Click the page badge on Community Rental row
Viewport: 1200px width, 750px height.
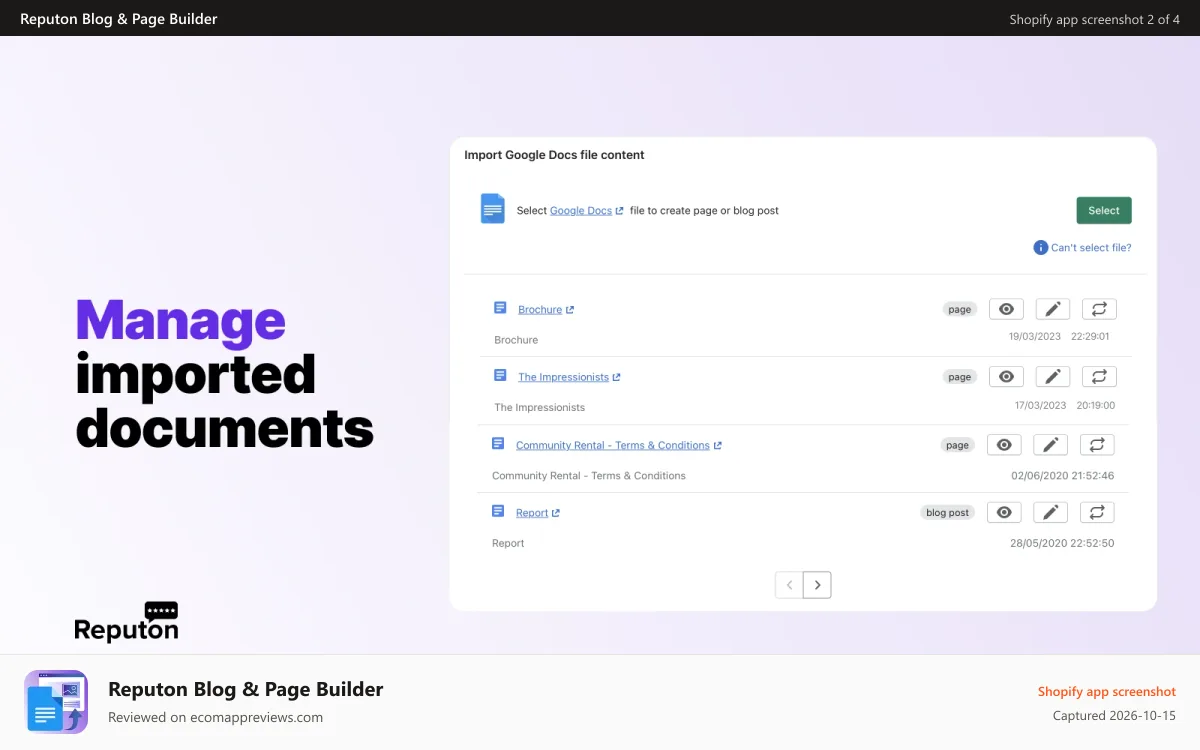pyautogui.click(x=958, y=445)
